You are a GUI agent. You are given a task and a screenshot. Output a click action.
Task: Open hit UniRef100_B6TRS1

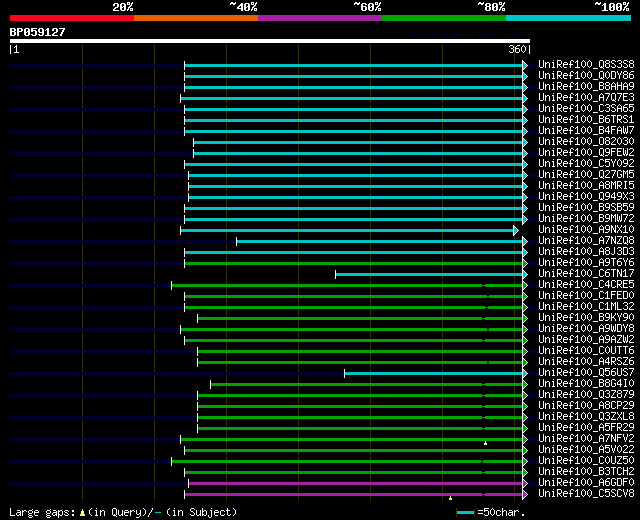[x=586, y=119]
